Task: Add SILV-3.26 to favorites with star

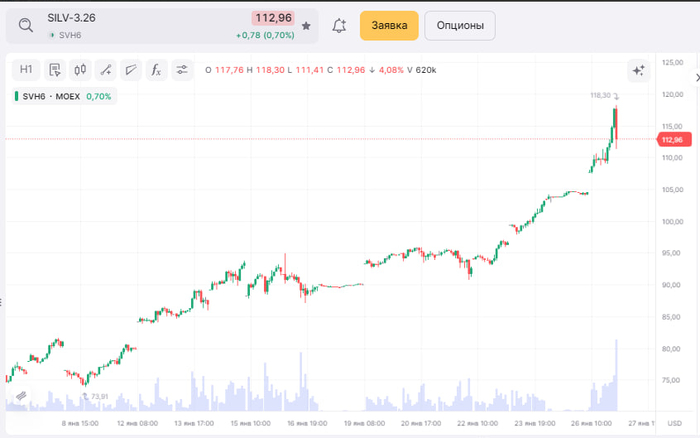Action: click(306, 26)
